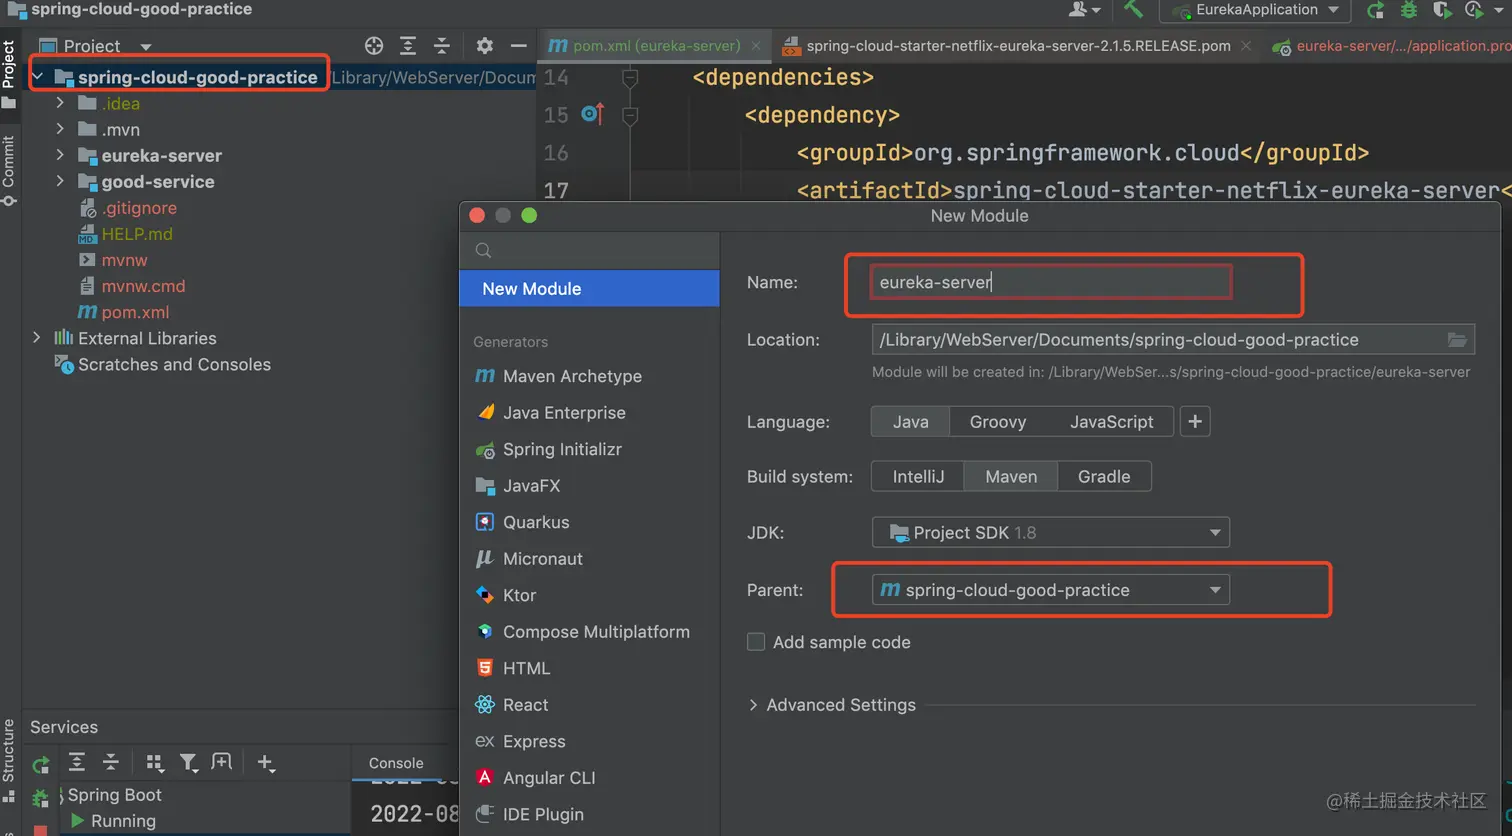Select JavaScript as the language
The height and width of the screenshot is (836, 1512).
[1111, 422]
